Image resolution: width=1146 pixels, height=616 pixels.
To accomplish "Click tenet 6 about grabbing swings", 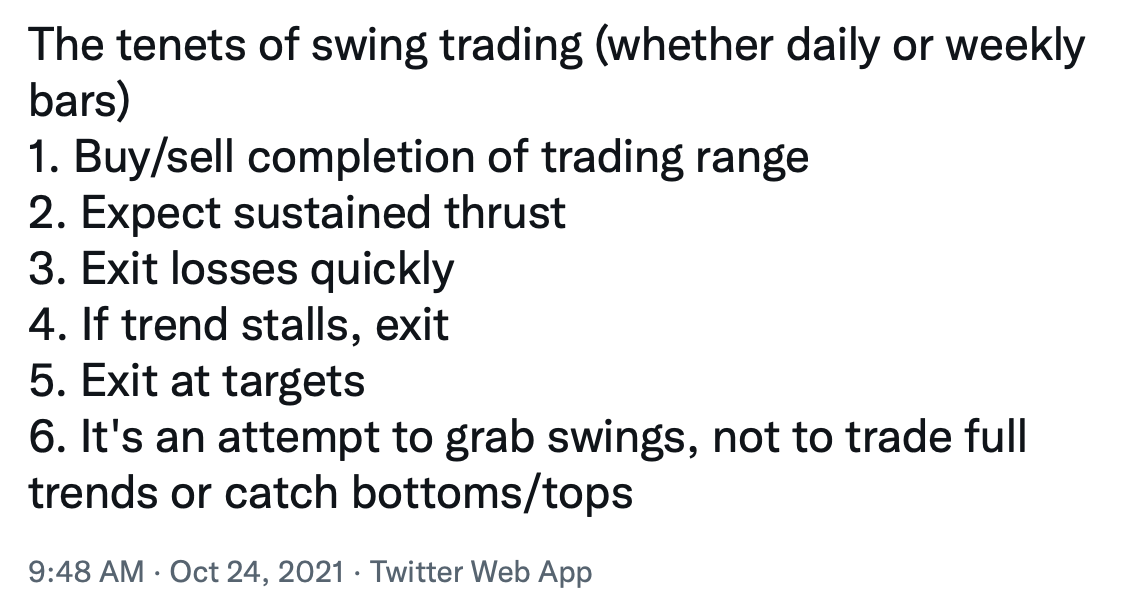I will click(x=528, y=437).
